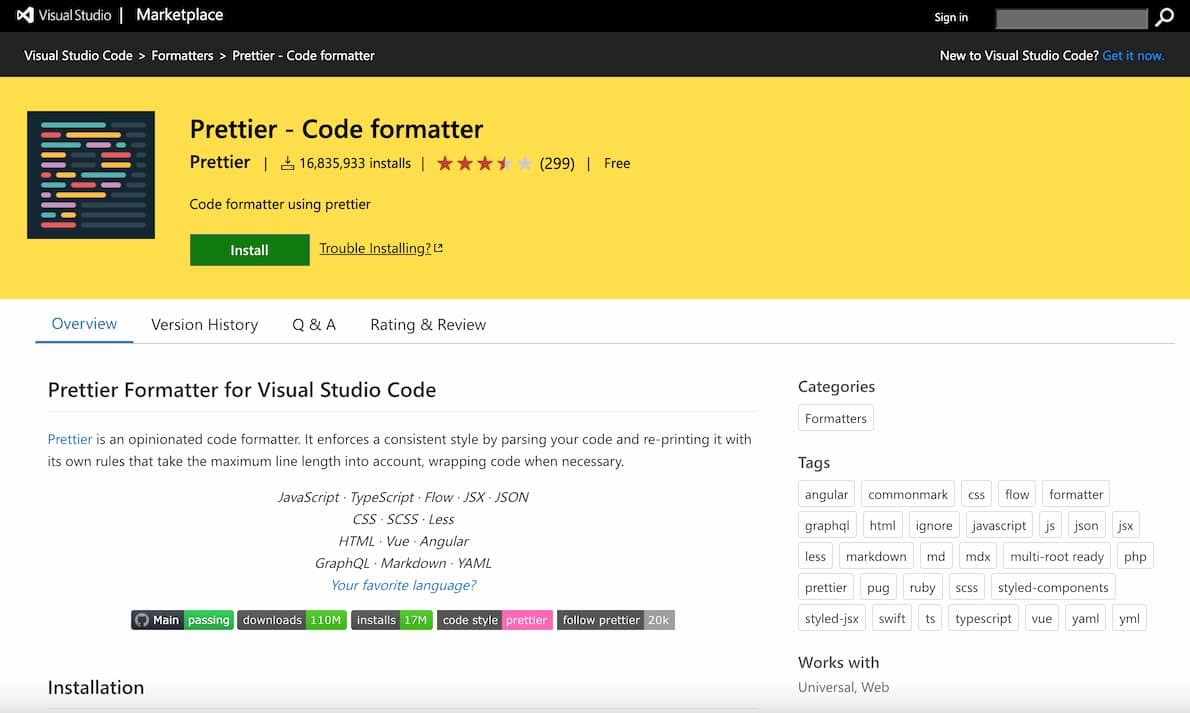Open the Rating & Review tab

click(428, 324)
